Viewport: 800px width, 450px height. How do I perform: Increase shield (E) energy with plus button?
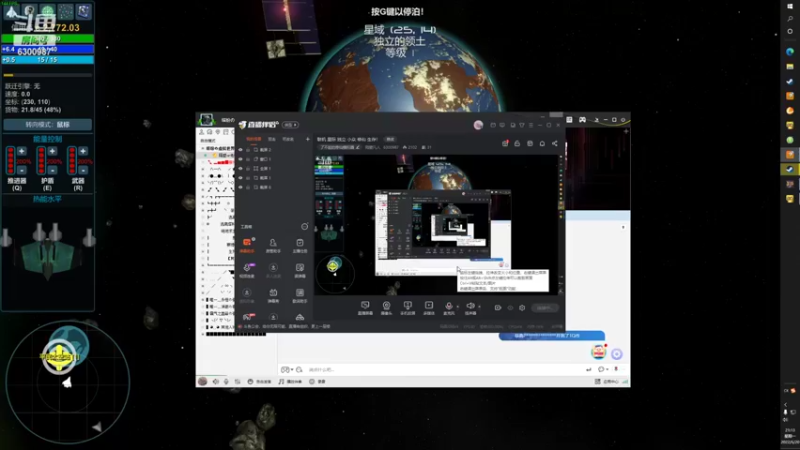pyautogui.click(x=53, y=151)
